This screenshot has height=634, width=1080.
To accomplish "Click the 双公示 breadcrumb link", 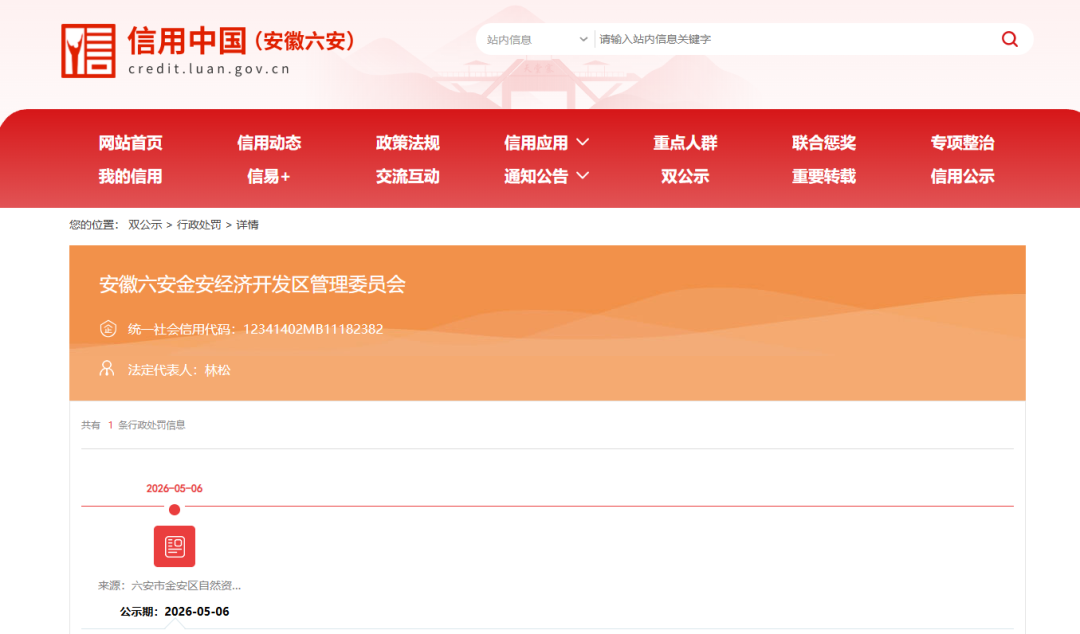I will [145, 225].
